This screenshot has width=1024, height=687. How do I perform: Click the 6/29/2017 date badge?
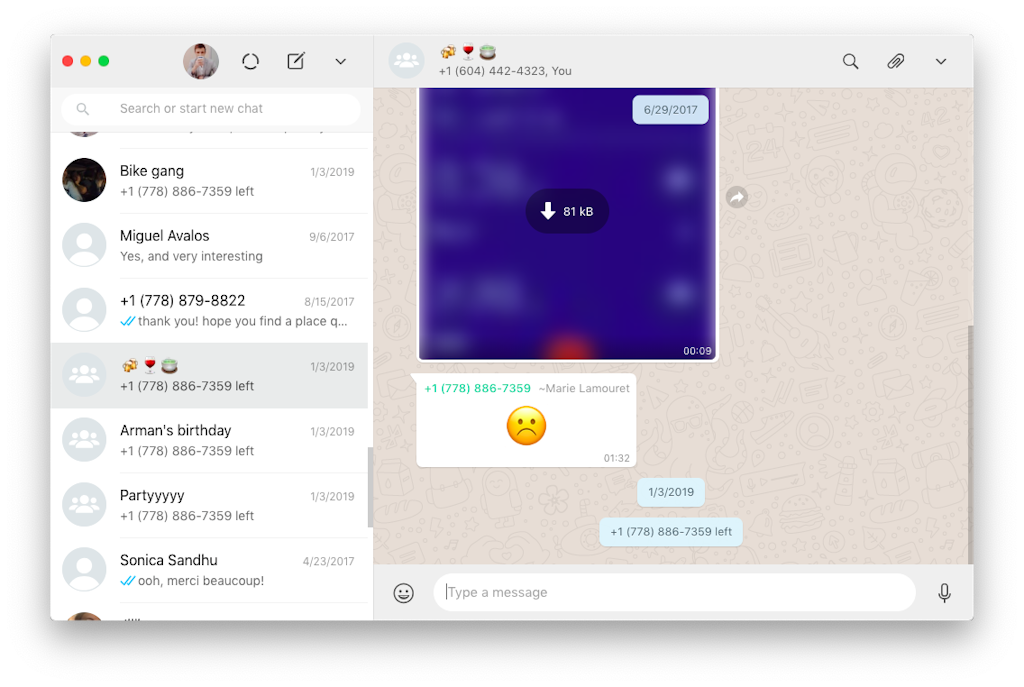670,109
